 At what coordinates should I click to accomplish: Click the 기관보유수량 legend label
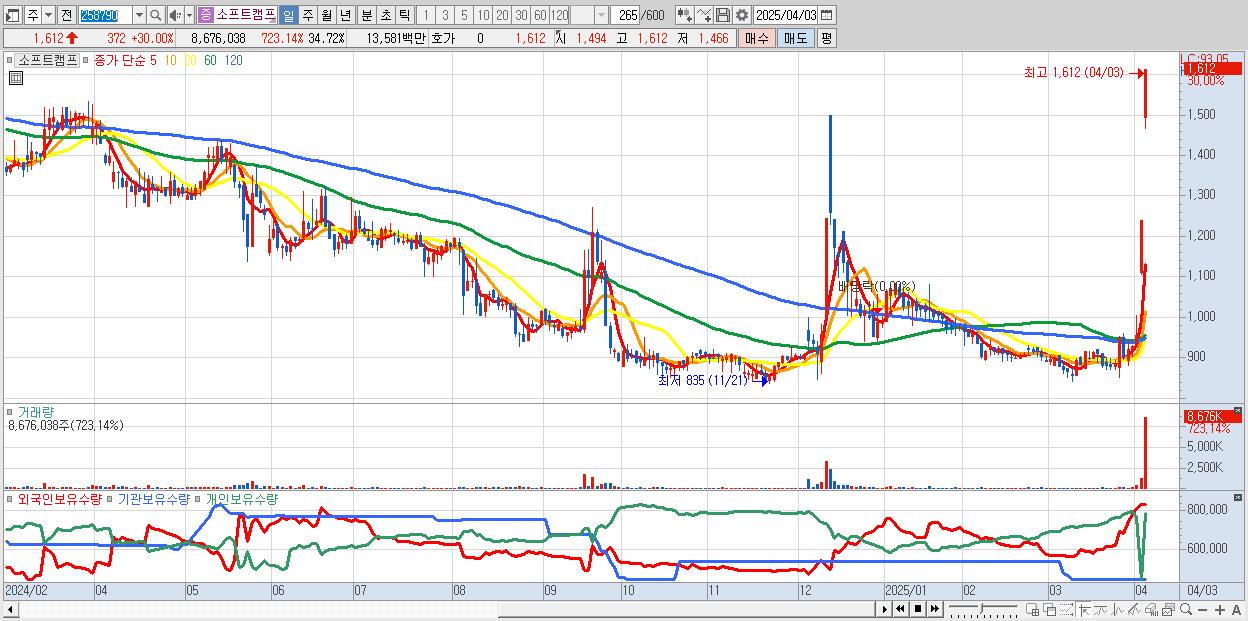[x=154, y=498]
